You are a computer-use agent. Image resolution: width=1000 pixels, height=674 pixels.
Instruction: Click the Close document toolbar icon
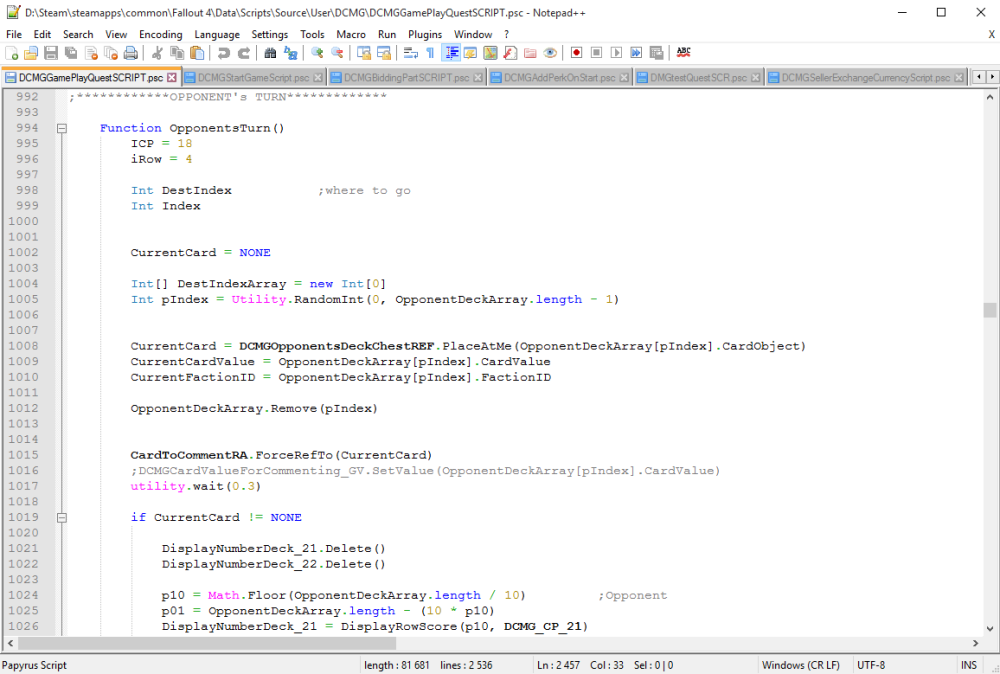91,53
